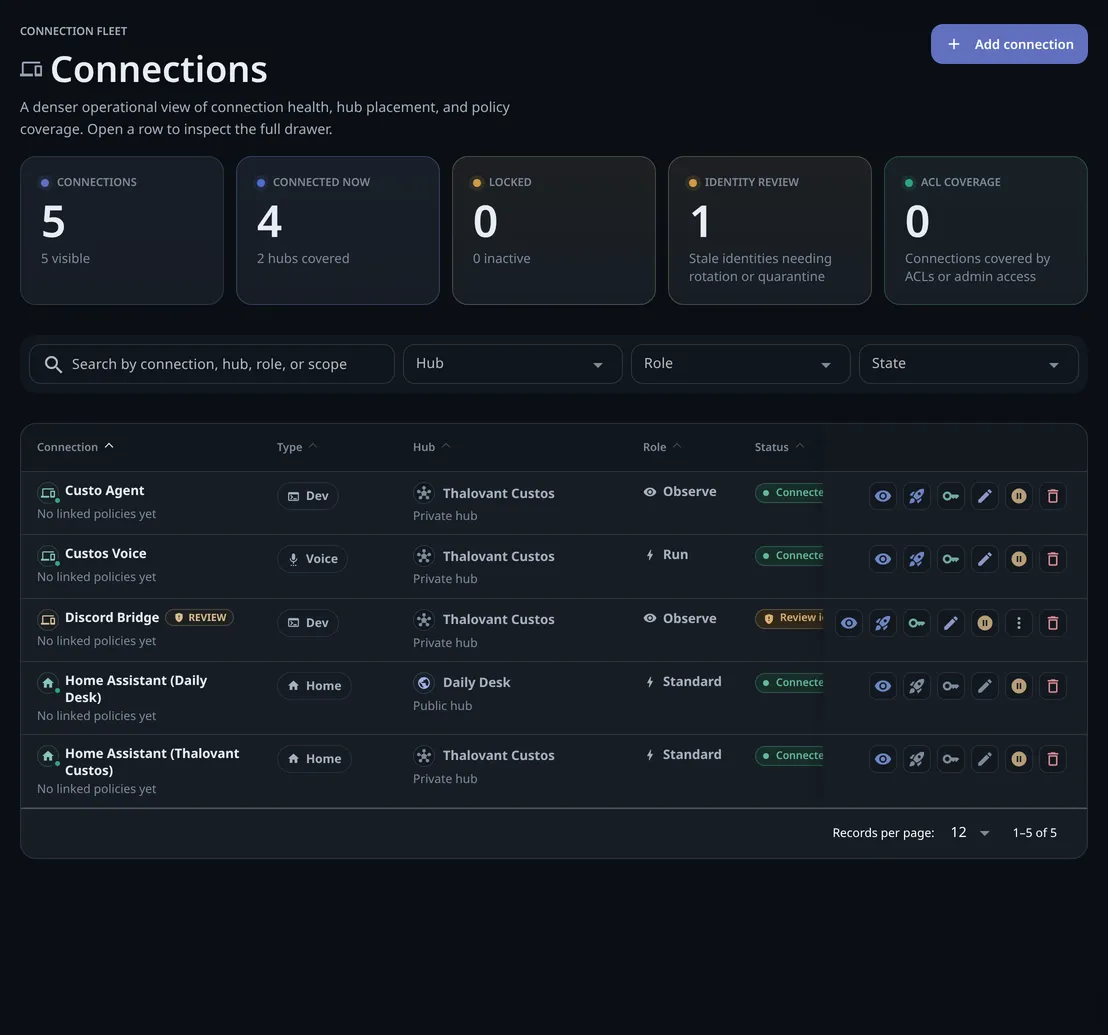Click the Voice type chip

[312, 559]
